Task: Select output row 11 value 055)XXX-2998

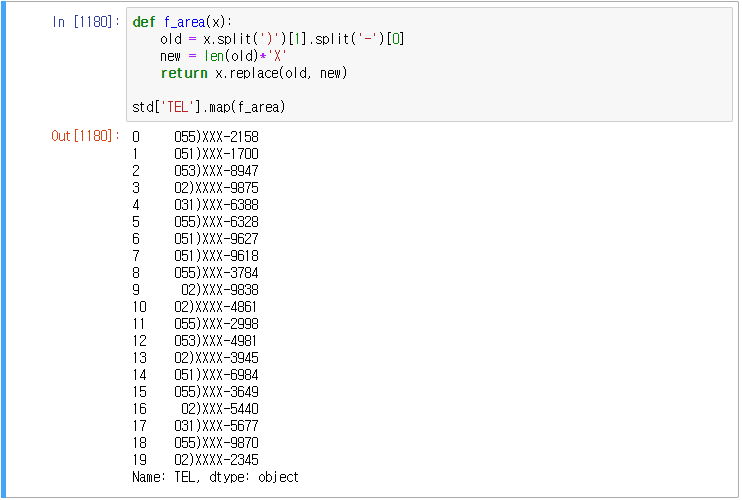Action: click(216, 324)
